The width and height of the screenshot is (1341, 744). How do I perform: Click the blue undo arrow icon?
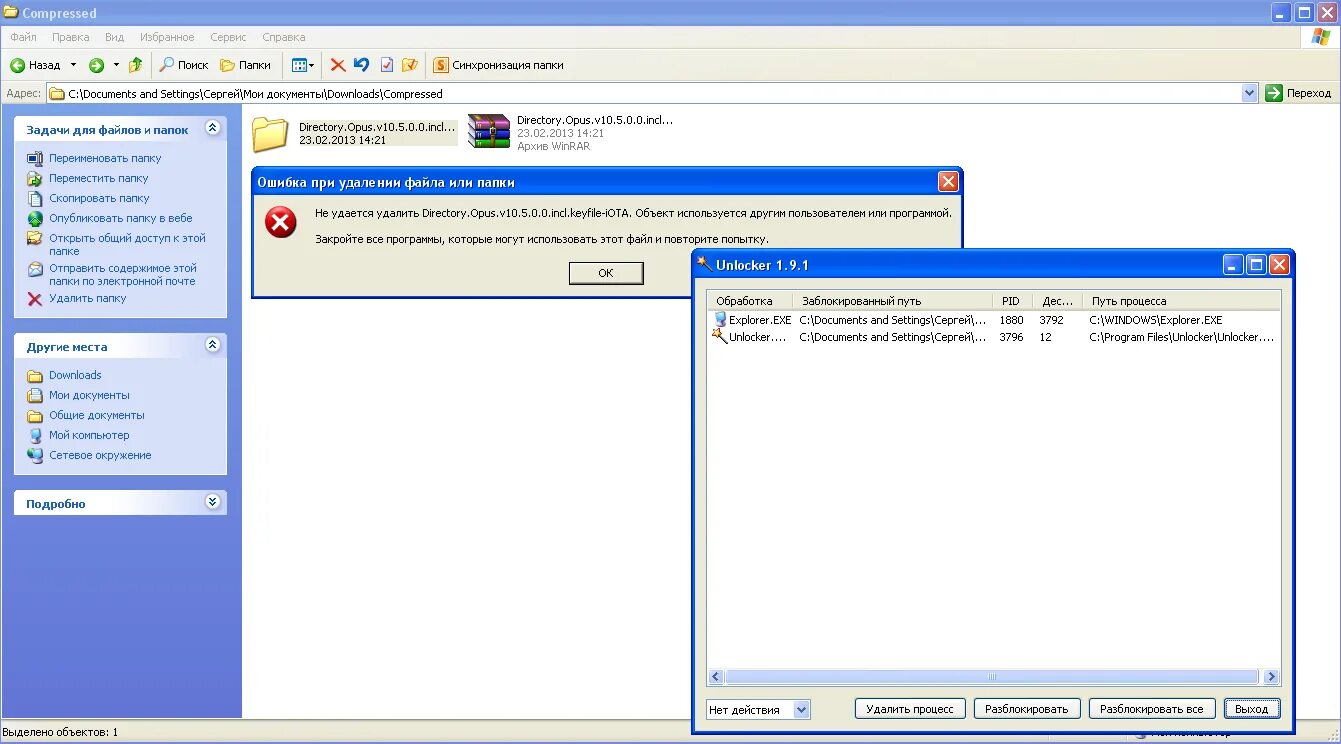click(x=362, y=65)
